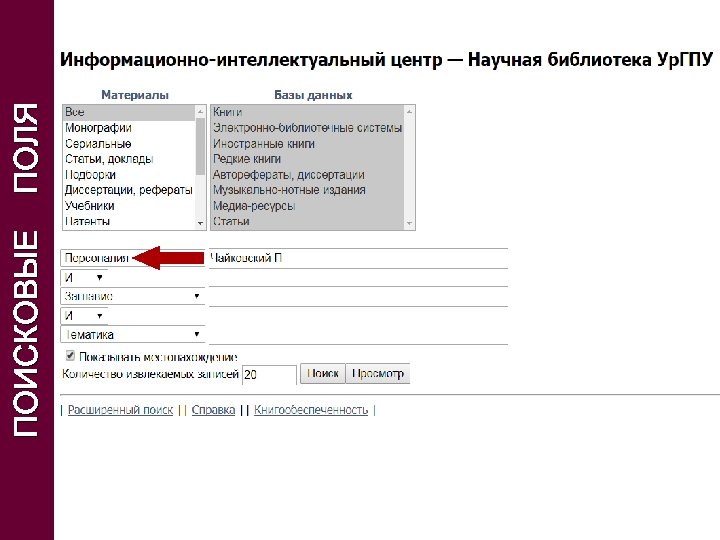Click scroll-up arrow of the Материалы list

click(200, 112)
